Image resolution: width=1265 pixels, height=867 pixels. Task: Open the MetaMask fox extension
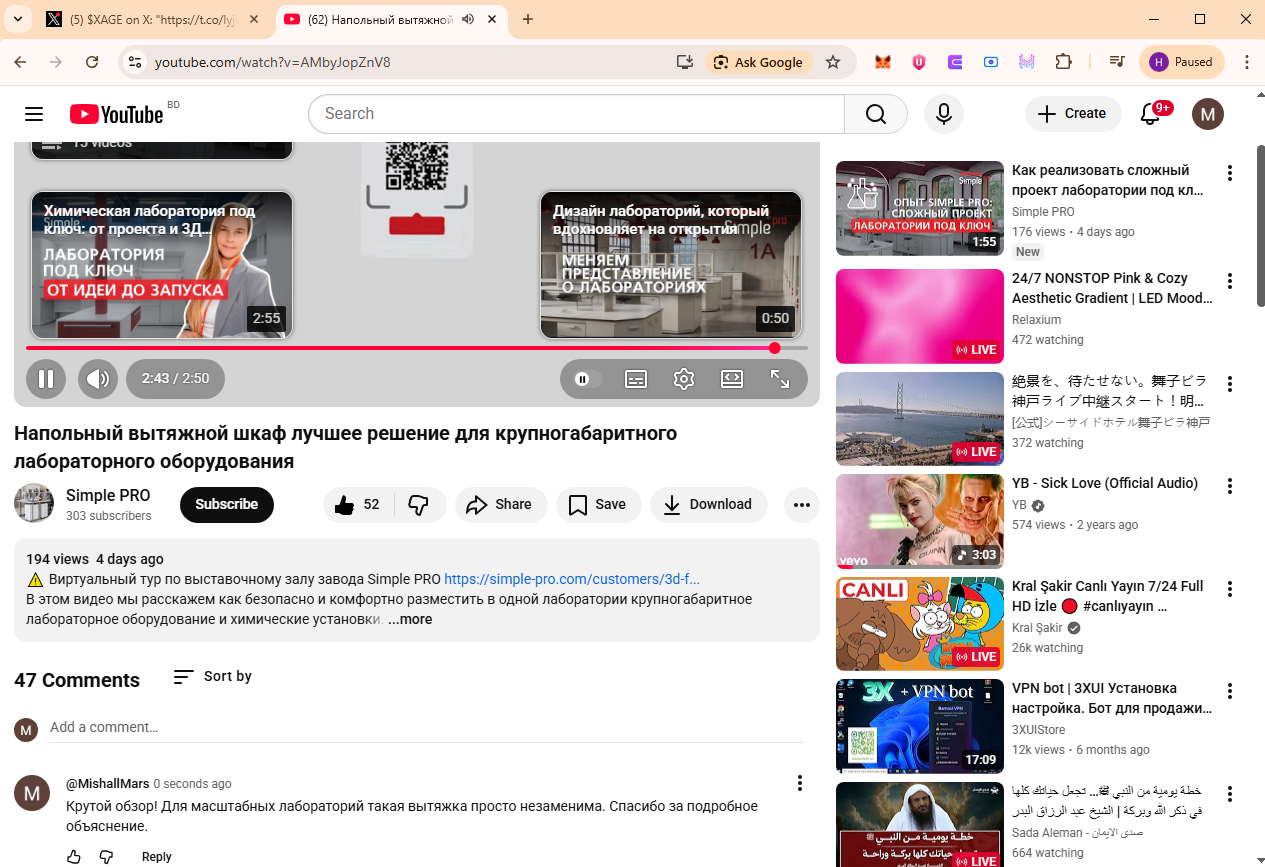tap(883, 62)
